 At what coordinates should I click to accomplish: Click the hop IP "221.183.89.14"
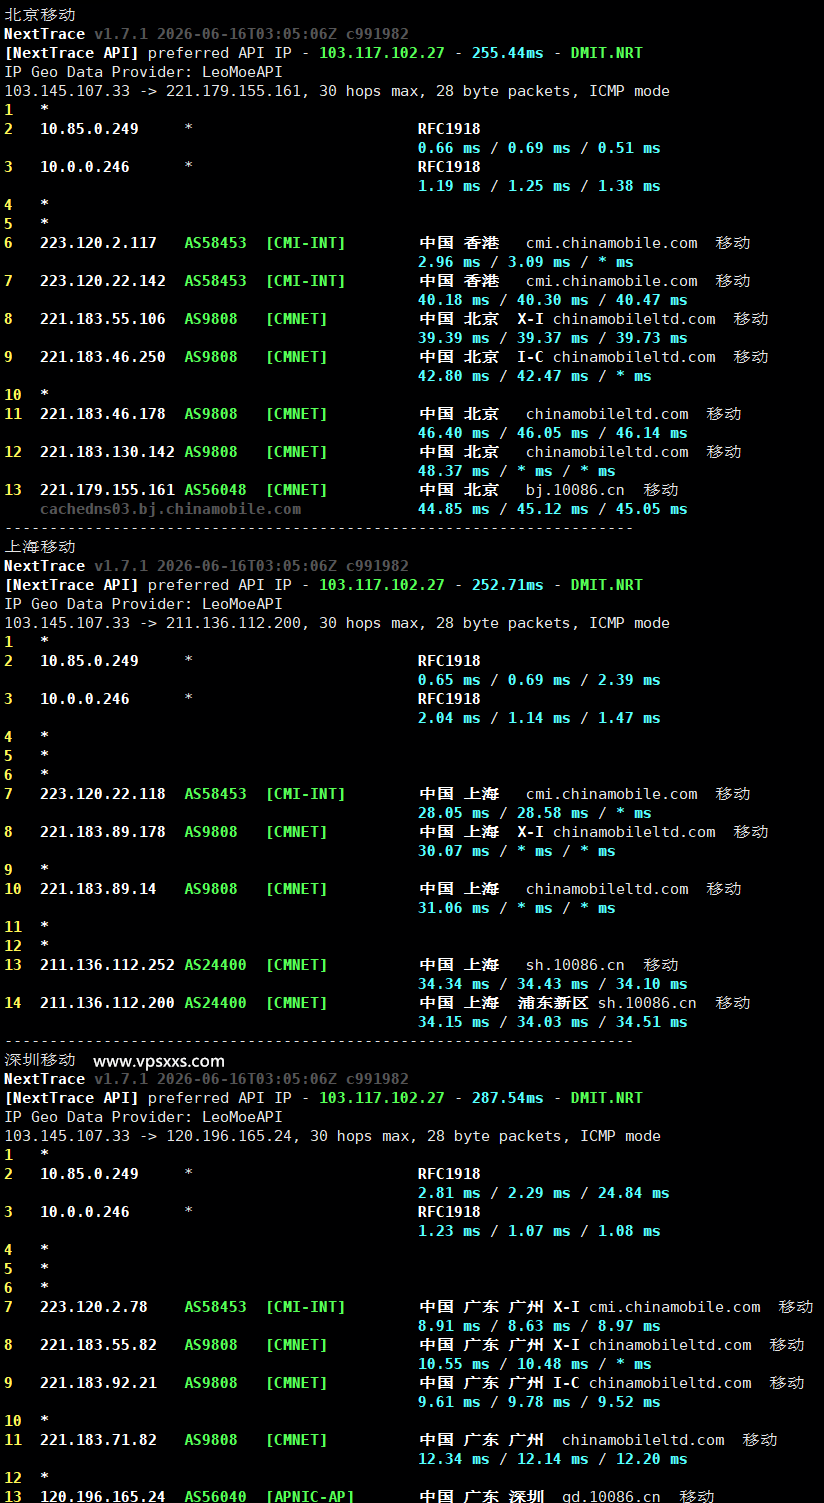98,889
